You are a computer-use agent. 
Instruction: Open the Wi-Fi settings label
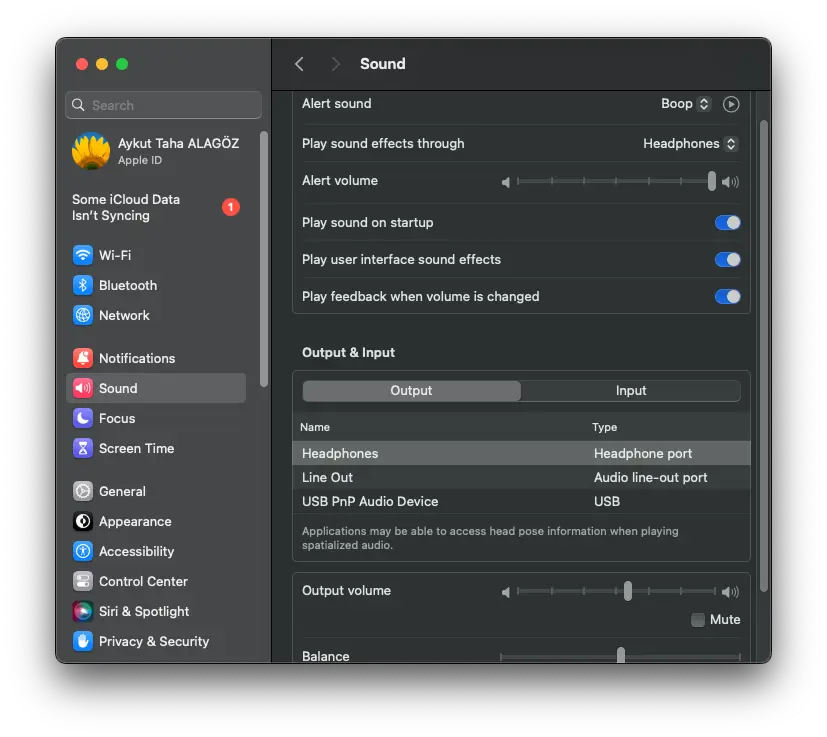click(x=115, y=255)
